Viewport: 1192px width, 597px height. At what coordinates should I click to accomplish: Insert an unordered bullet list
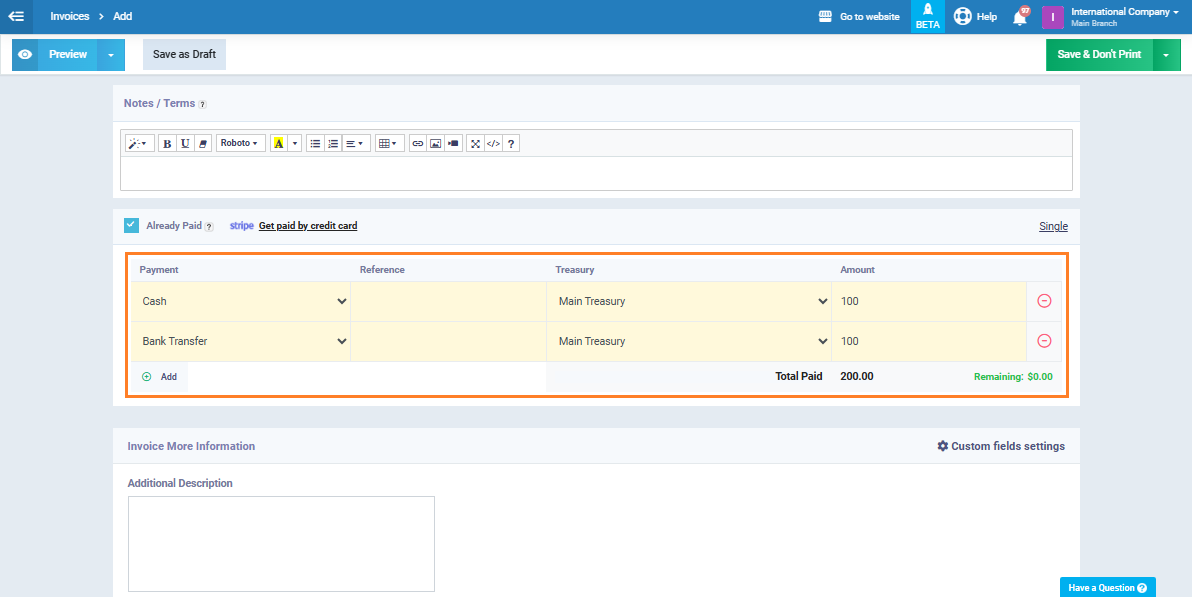(x=315, y=144)
